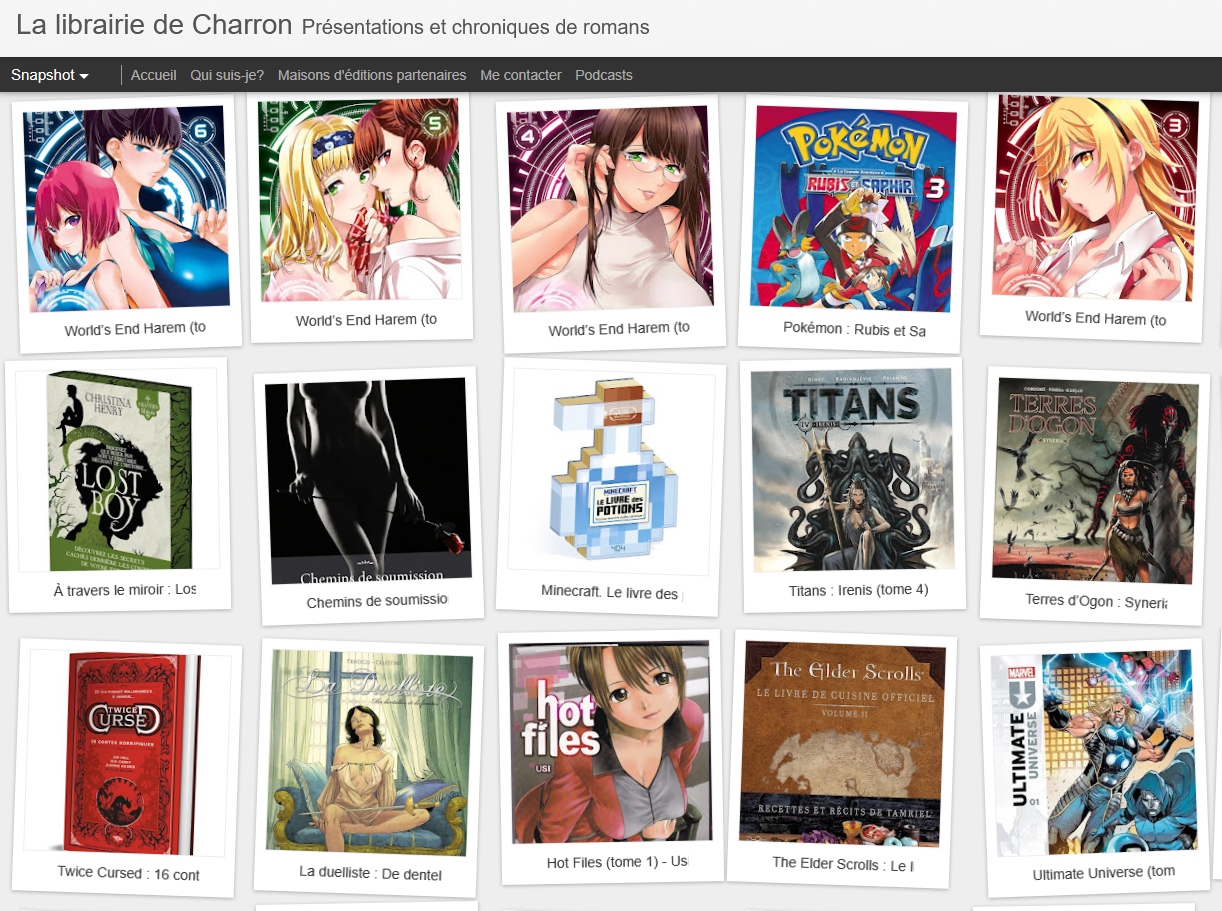Open the Podcasts menu item
This screenshot has height=911, width=1222.
point(604,75)
